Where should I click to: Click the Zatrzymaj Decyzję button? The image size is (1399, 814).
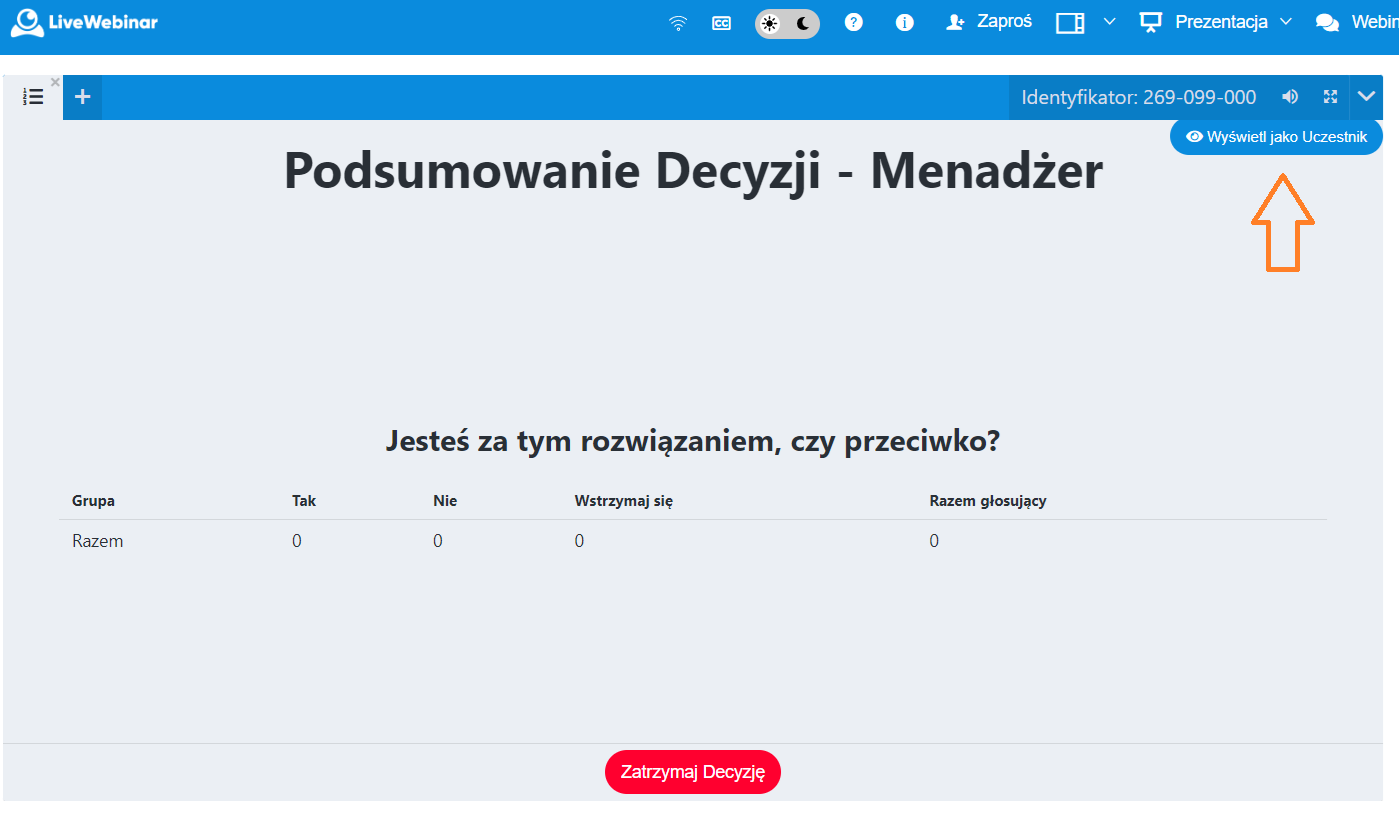click(x=692, y=772)
